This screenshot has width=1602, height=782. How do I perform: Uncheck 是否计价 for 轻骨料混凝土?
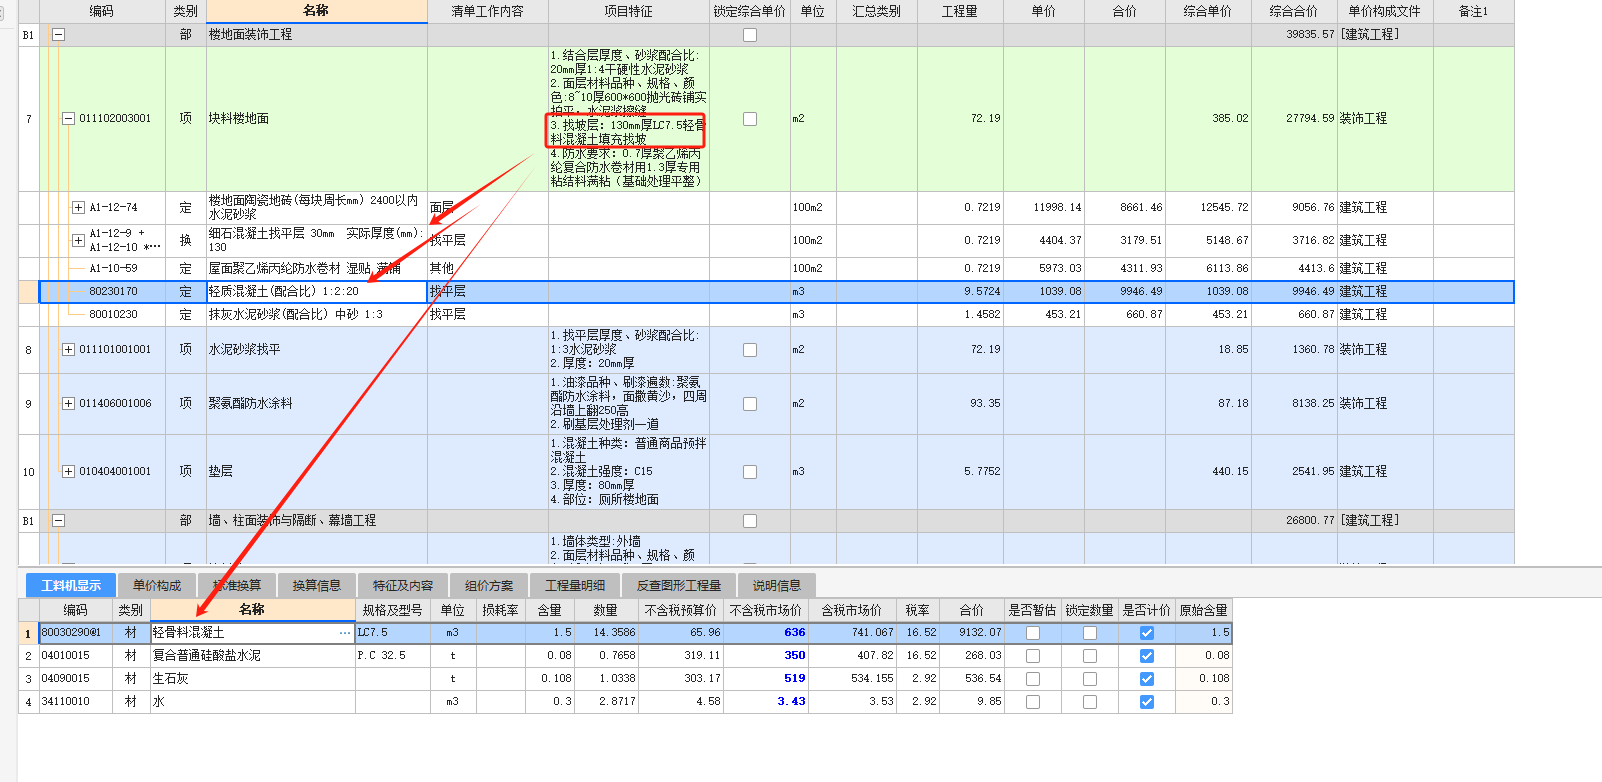[x=1147, y=633]
